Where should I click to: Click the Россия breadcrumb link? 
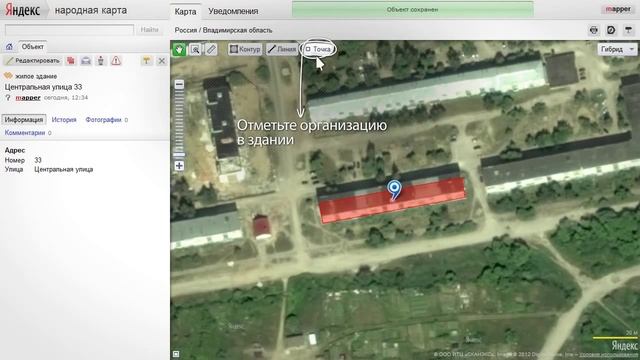[186, 30]
